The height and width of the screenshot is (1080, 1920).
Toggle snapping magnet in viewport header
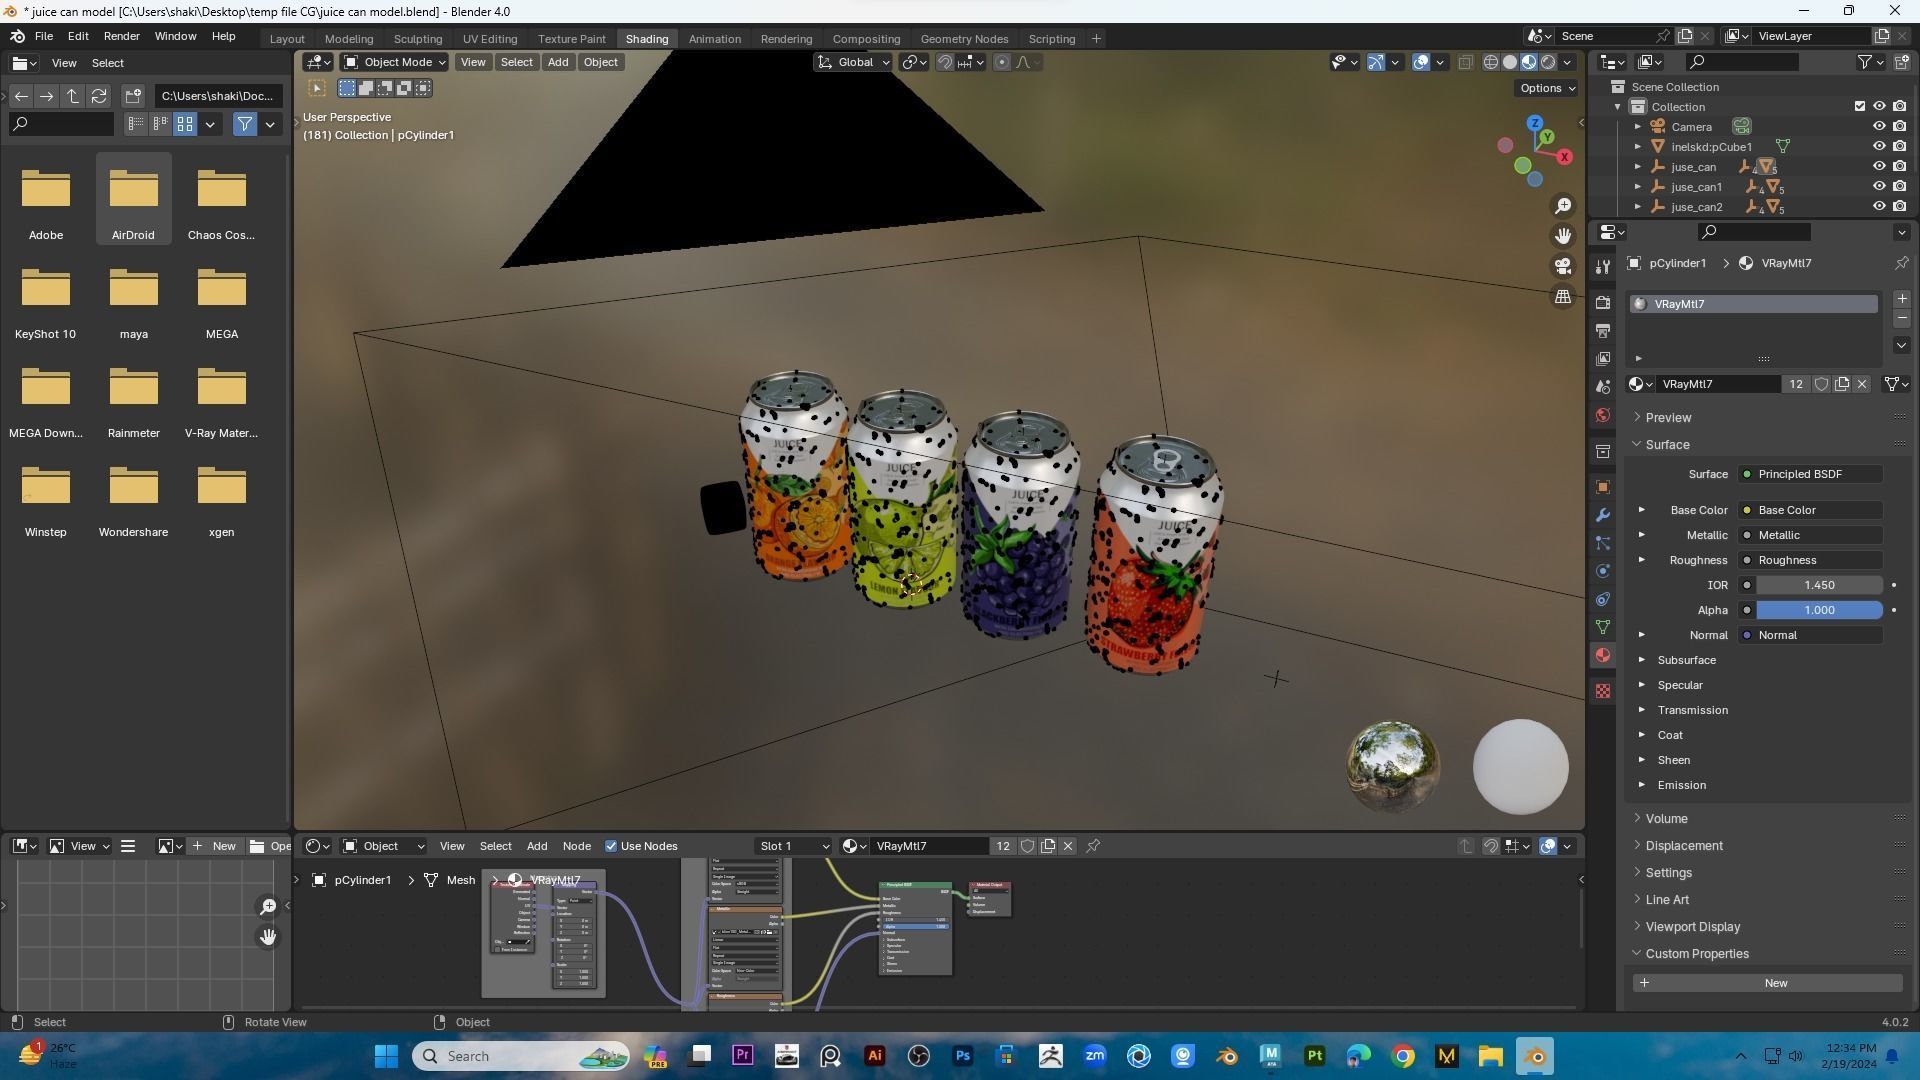point(944,62)
